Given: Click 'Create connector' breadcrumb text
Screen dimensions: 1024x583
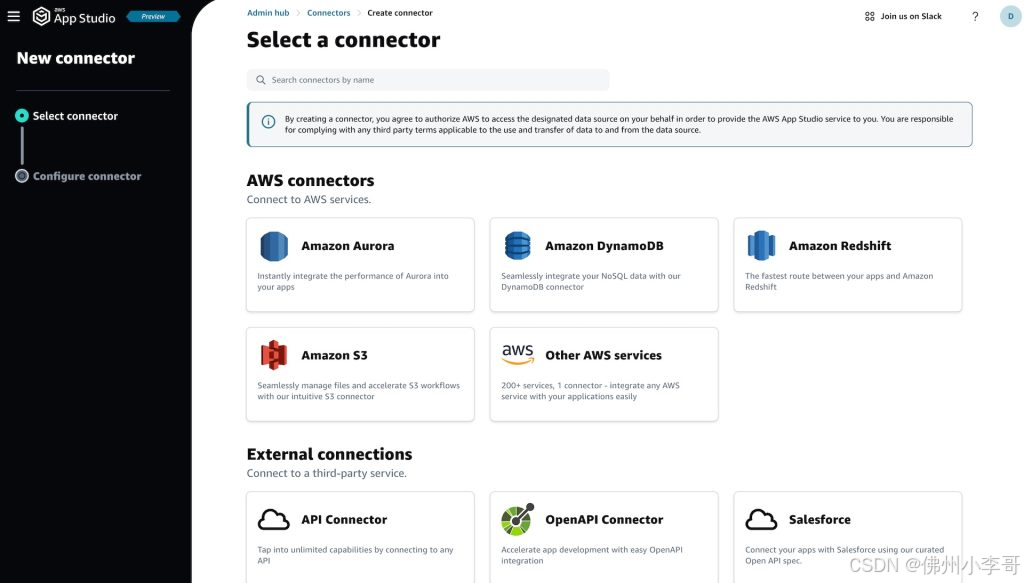Looking at the screenshot, I should point(400,13).
